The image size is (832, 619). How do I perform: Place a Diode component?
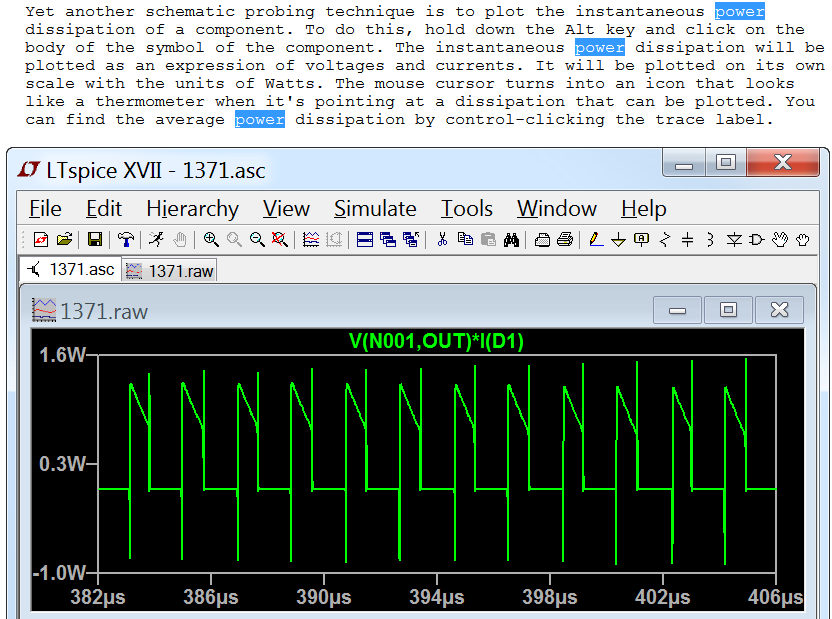tap(734, 240)
